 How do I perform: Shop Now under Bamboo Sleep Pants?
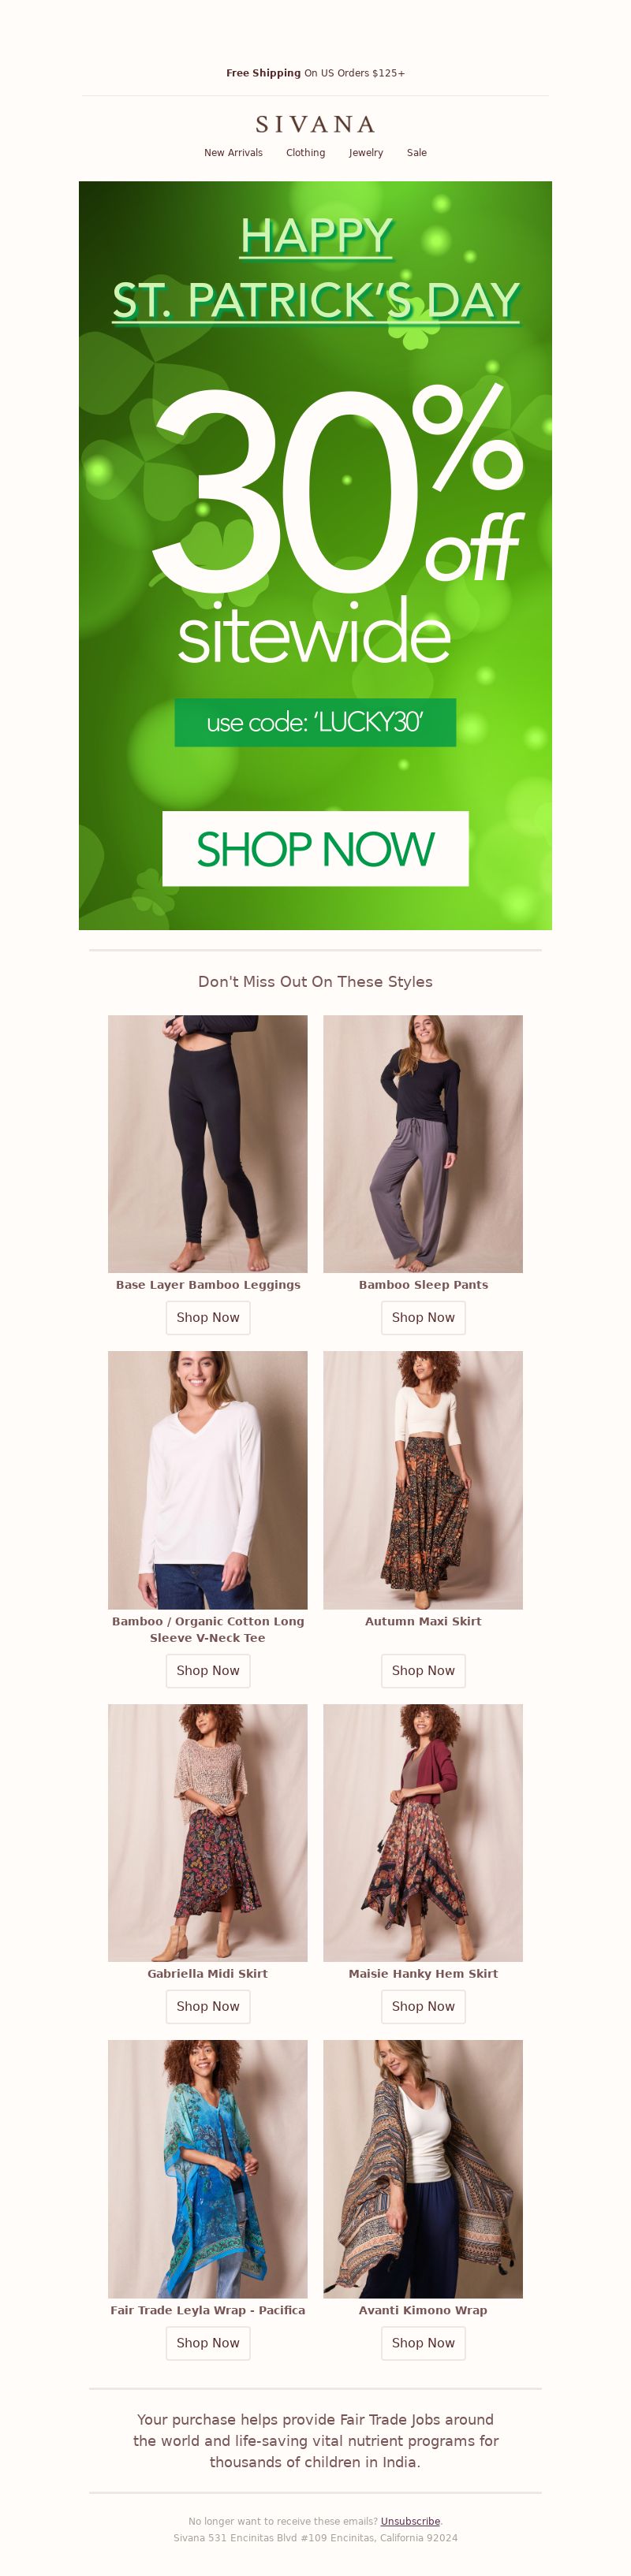click(423, 1317)
